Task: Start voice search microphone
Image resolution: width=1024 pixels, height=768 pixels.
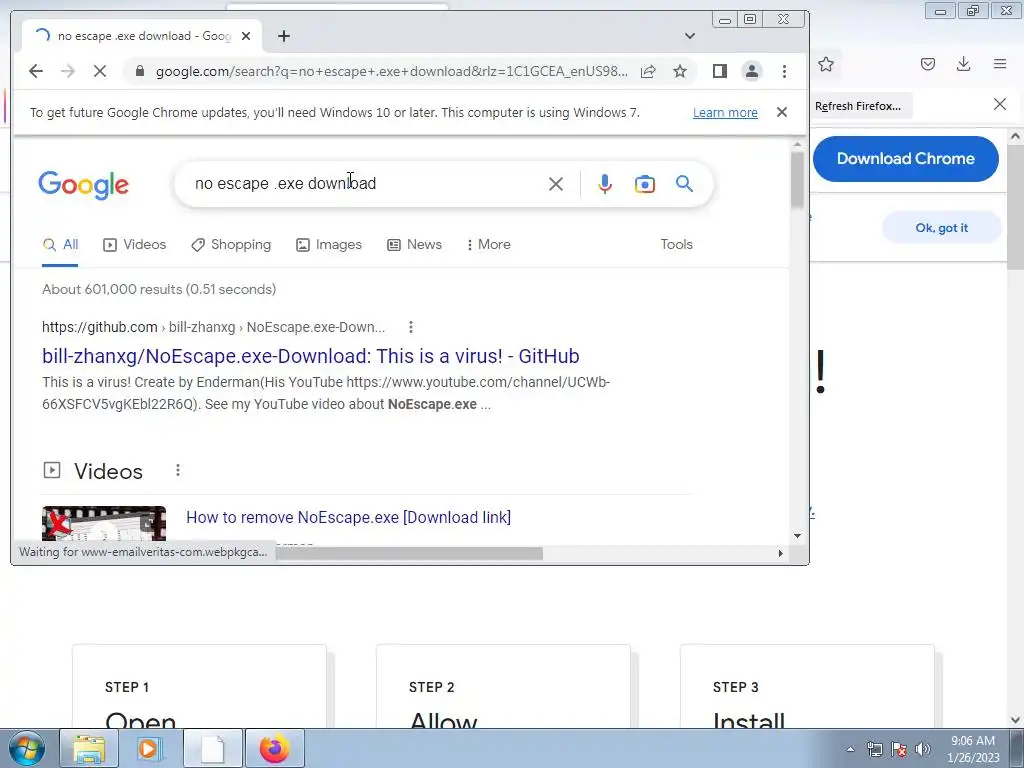Action: pyautogui.click(x=605, y=184)
